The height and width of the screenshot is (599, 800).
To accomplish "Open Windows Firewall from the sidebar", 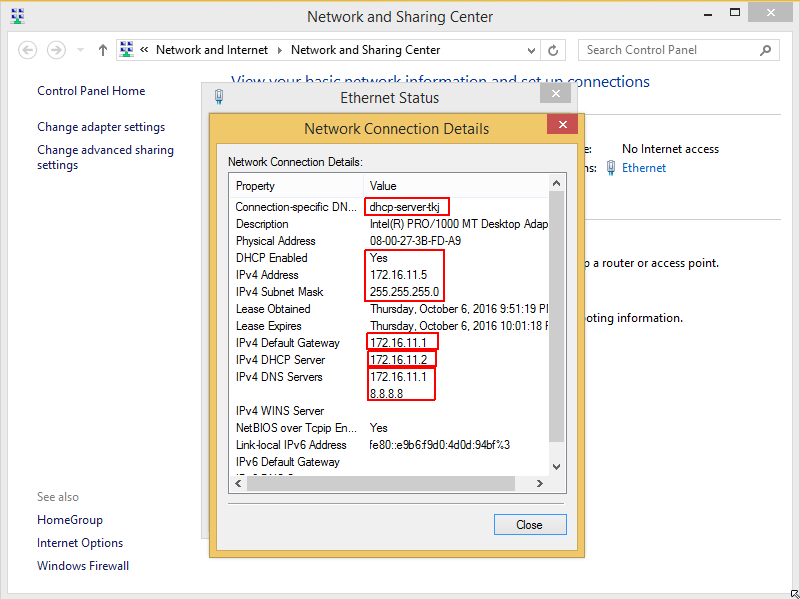I will tap(82, 565).
